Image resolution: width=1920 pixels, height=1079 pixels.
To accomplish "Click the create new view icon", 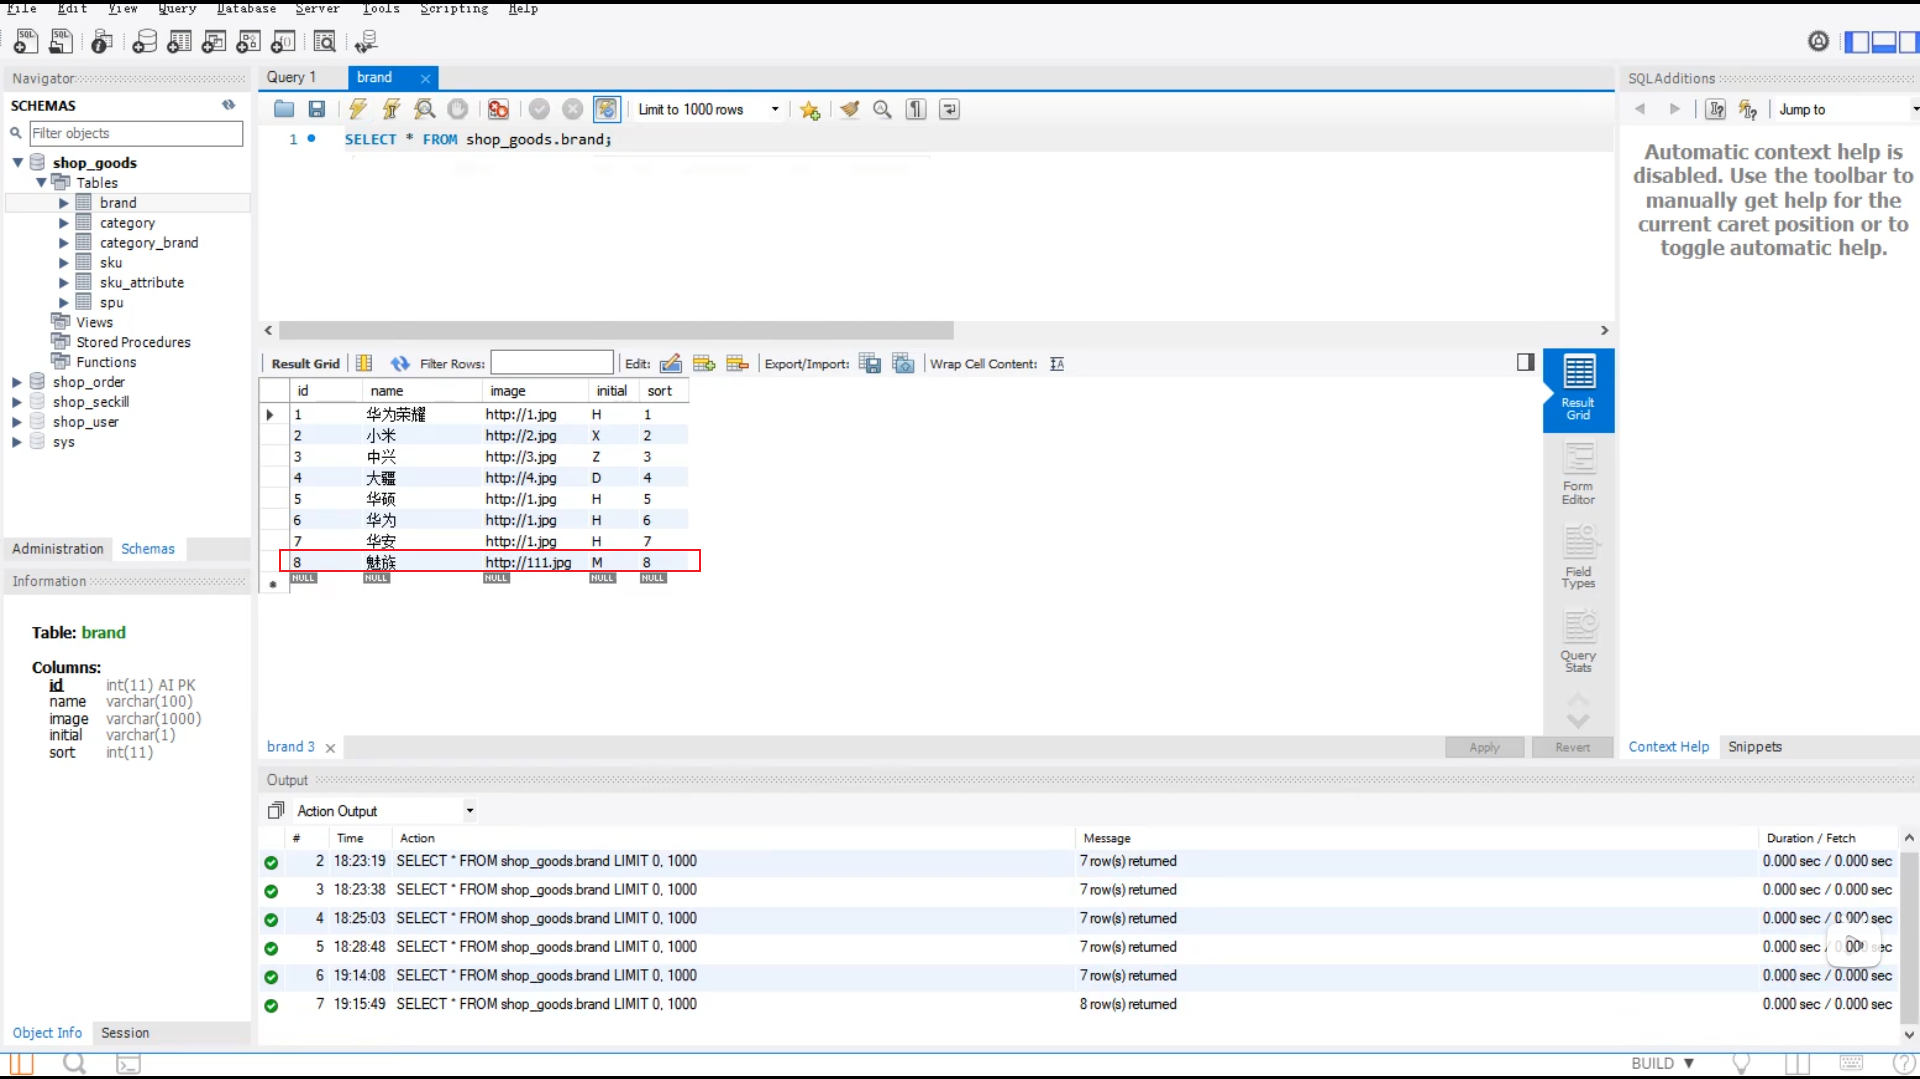I will pos(214,41).
